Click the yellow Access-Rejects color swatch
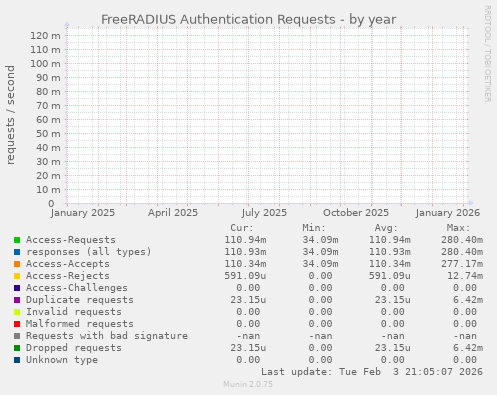Viewport: 497px width, 395px height. pos(17,276)
